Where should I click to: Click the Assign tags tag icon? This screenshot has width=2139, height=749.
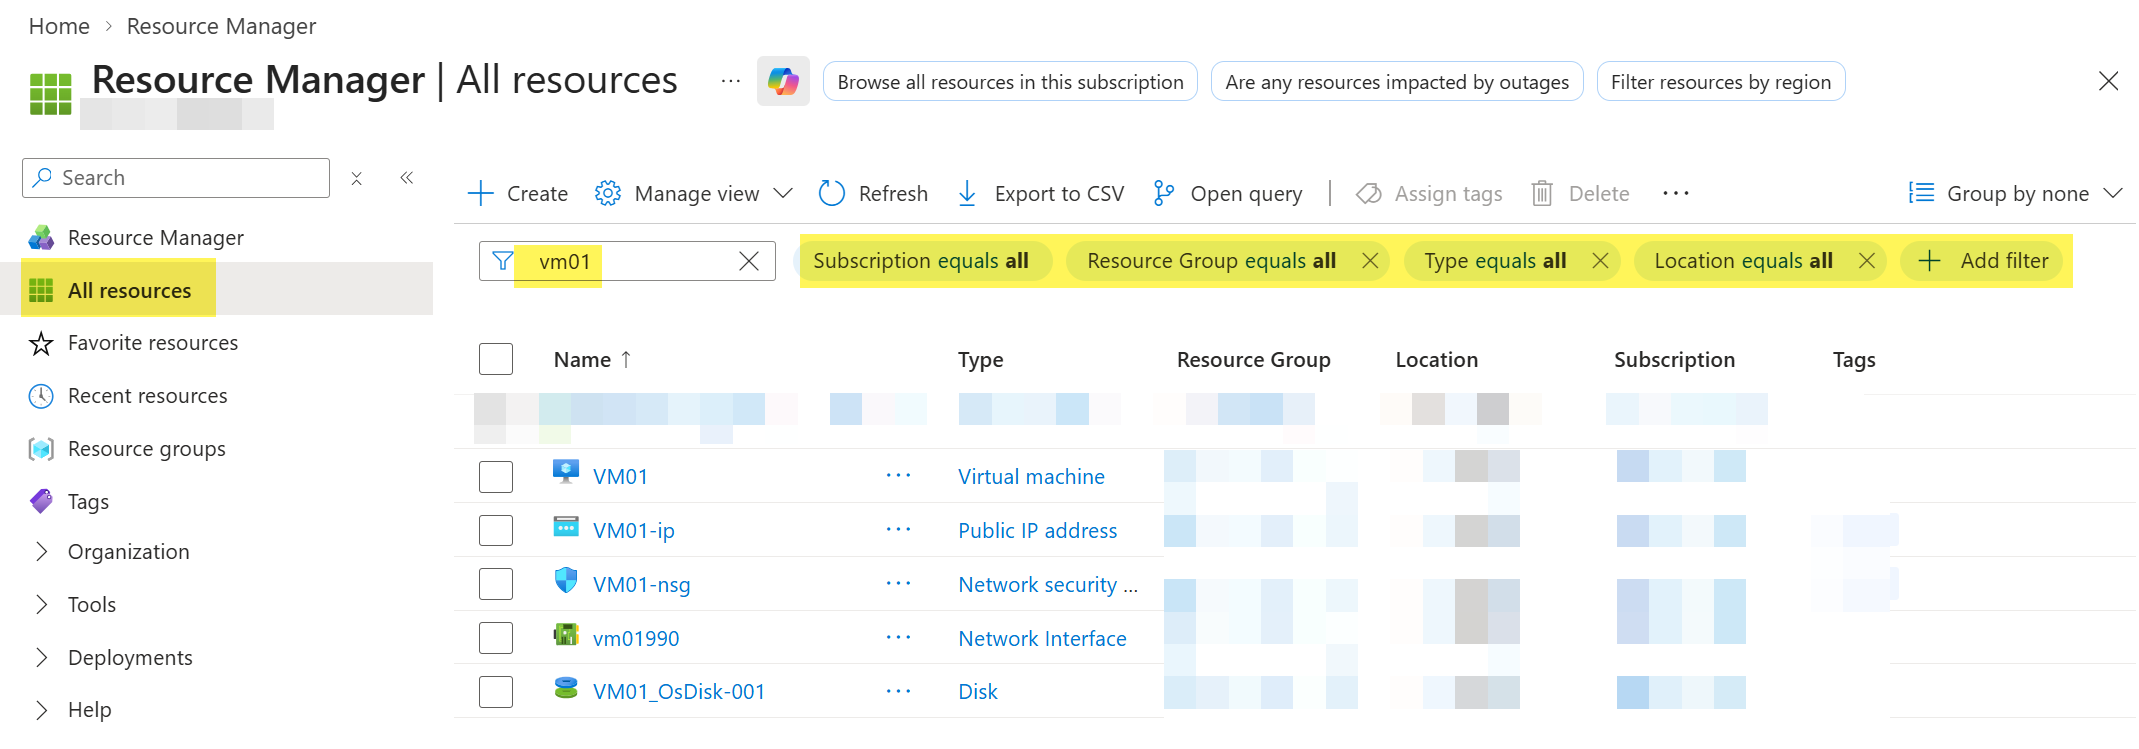click(1368, 193)
